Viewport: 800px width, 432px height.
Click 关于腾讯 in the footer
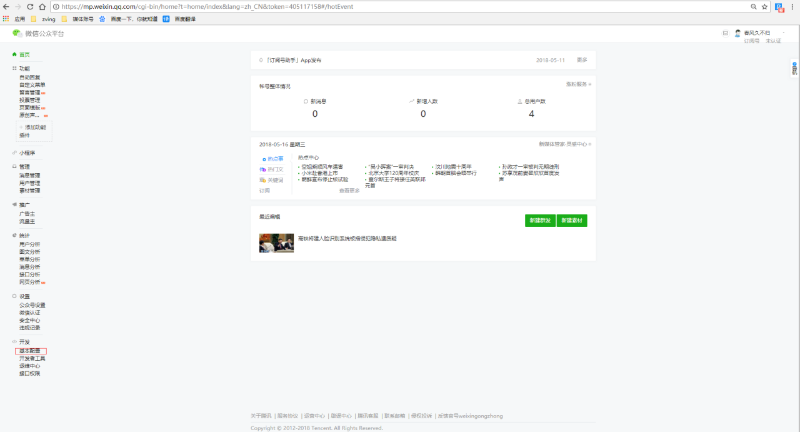[x=261, y=416]
